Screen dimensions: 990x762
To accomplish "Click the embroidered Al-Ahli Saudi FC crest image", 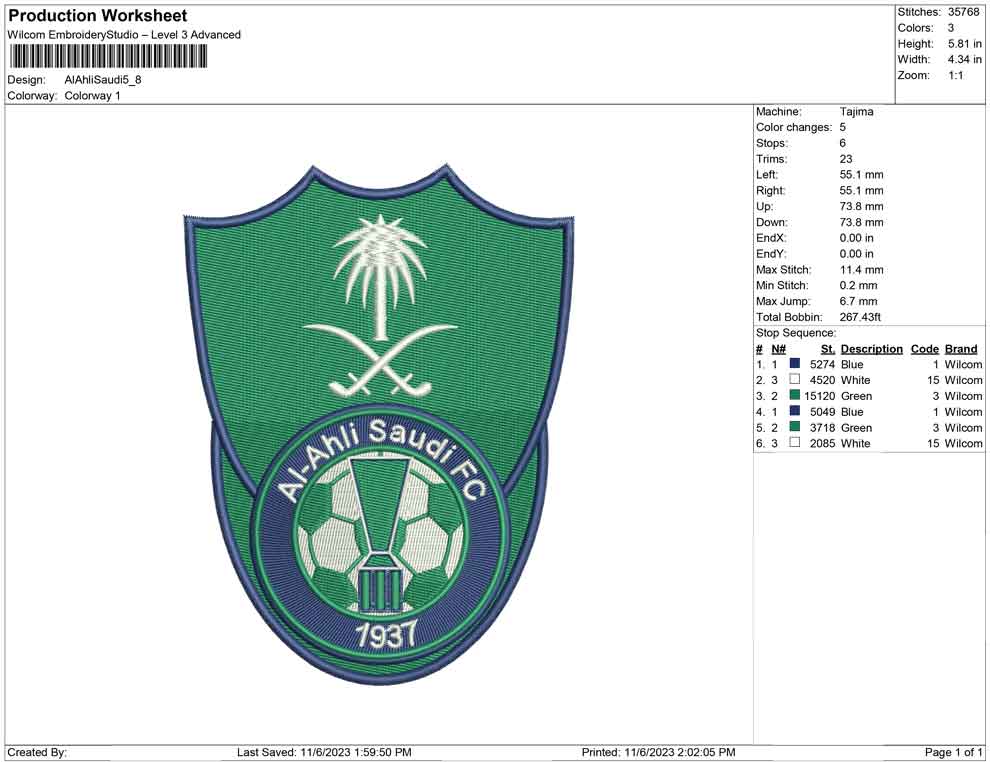I will (379, 424).
